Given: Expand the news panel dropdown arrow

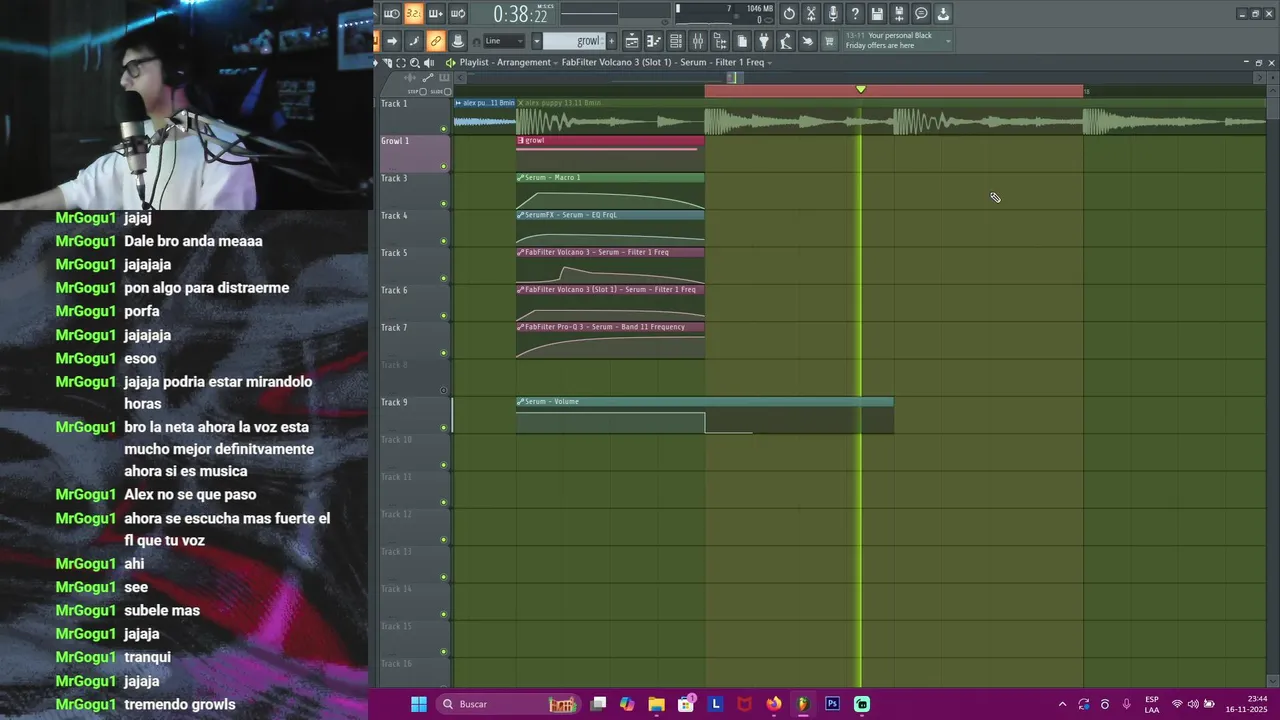Looking at the screenshot, I should (948, 41).
